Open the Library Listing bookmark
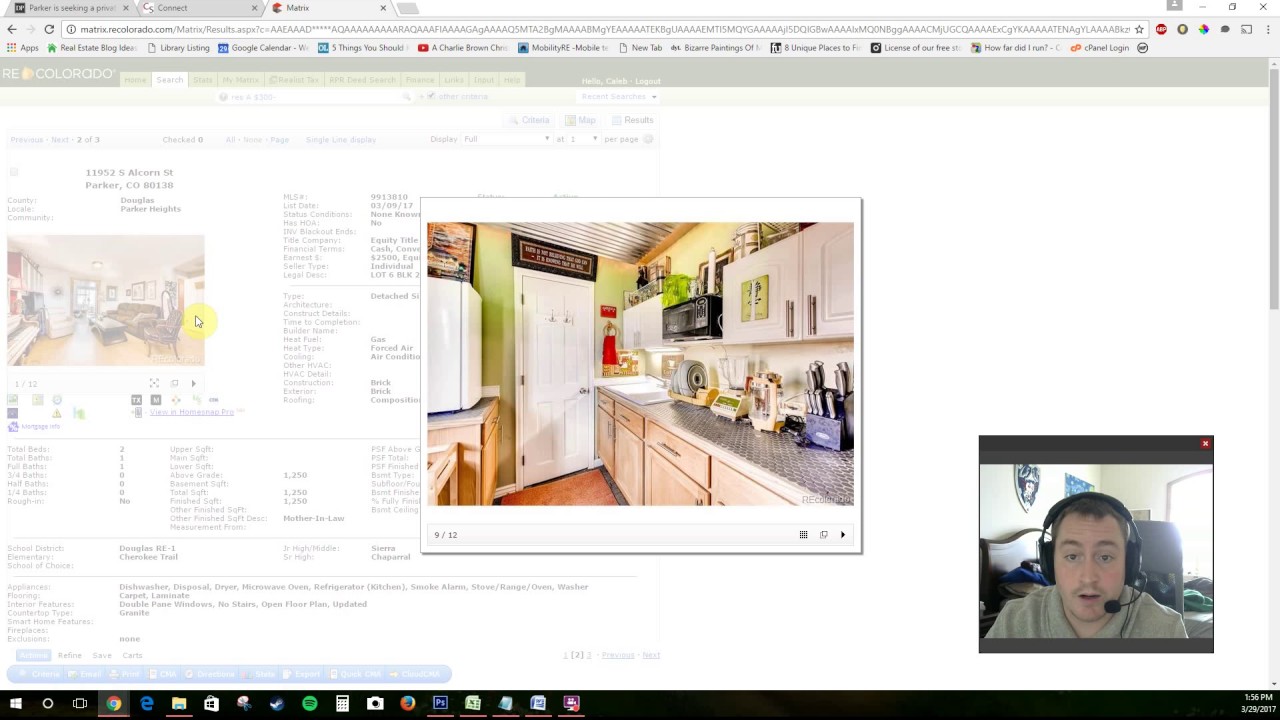Image resolution: width=1280 pixels, height=720 pixels. click(x=178, y=48)
